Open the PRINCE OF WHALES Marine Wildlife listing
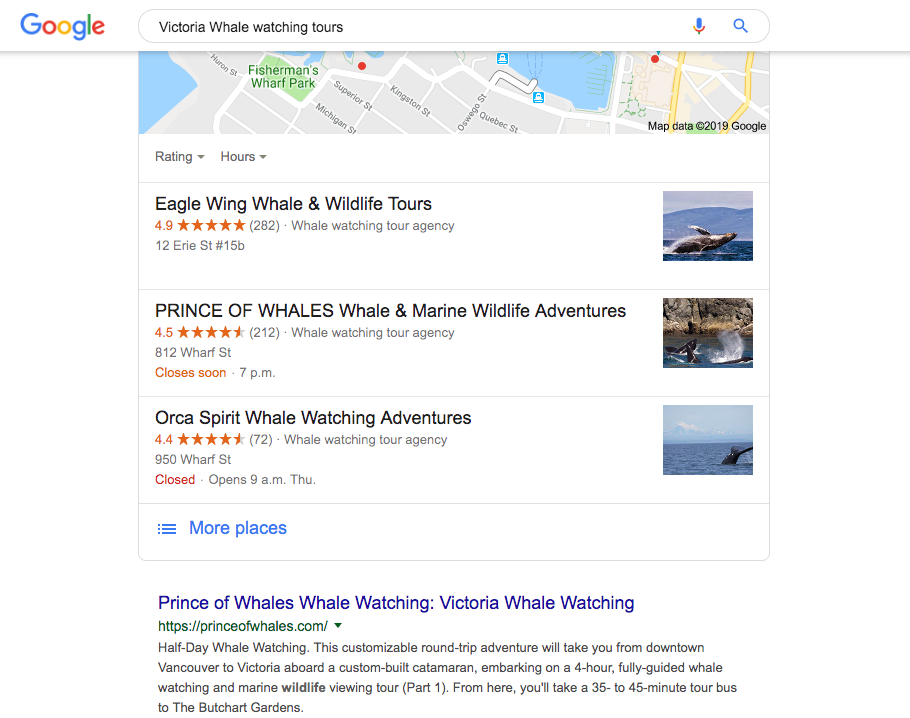910x718 pixels. (x=389, y=311)
